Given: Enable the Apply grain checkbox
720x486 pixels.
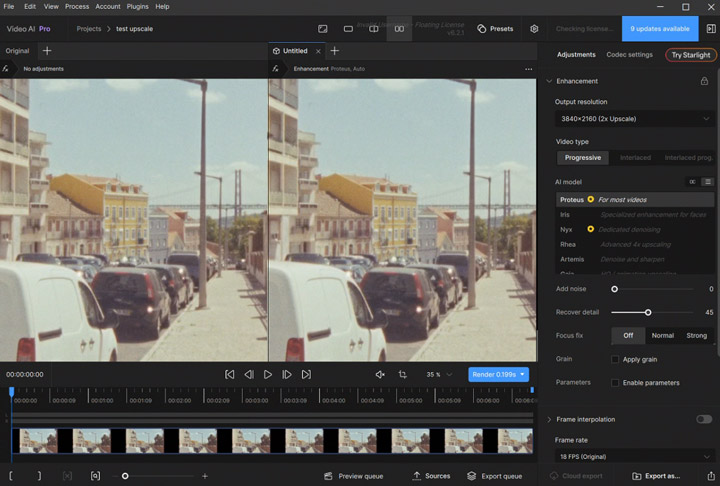Looking at the screenshot, I should (615, 359).
